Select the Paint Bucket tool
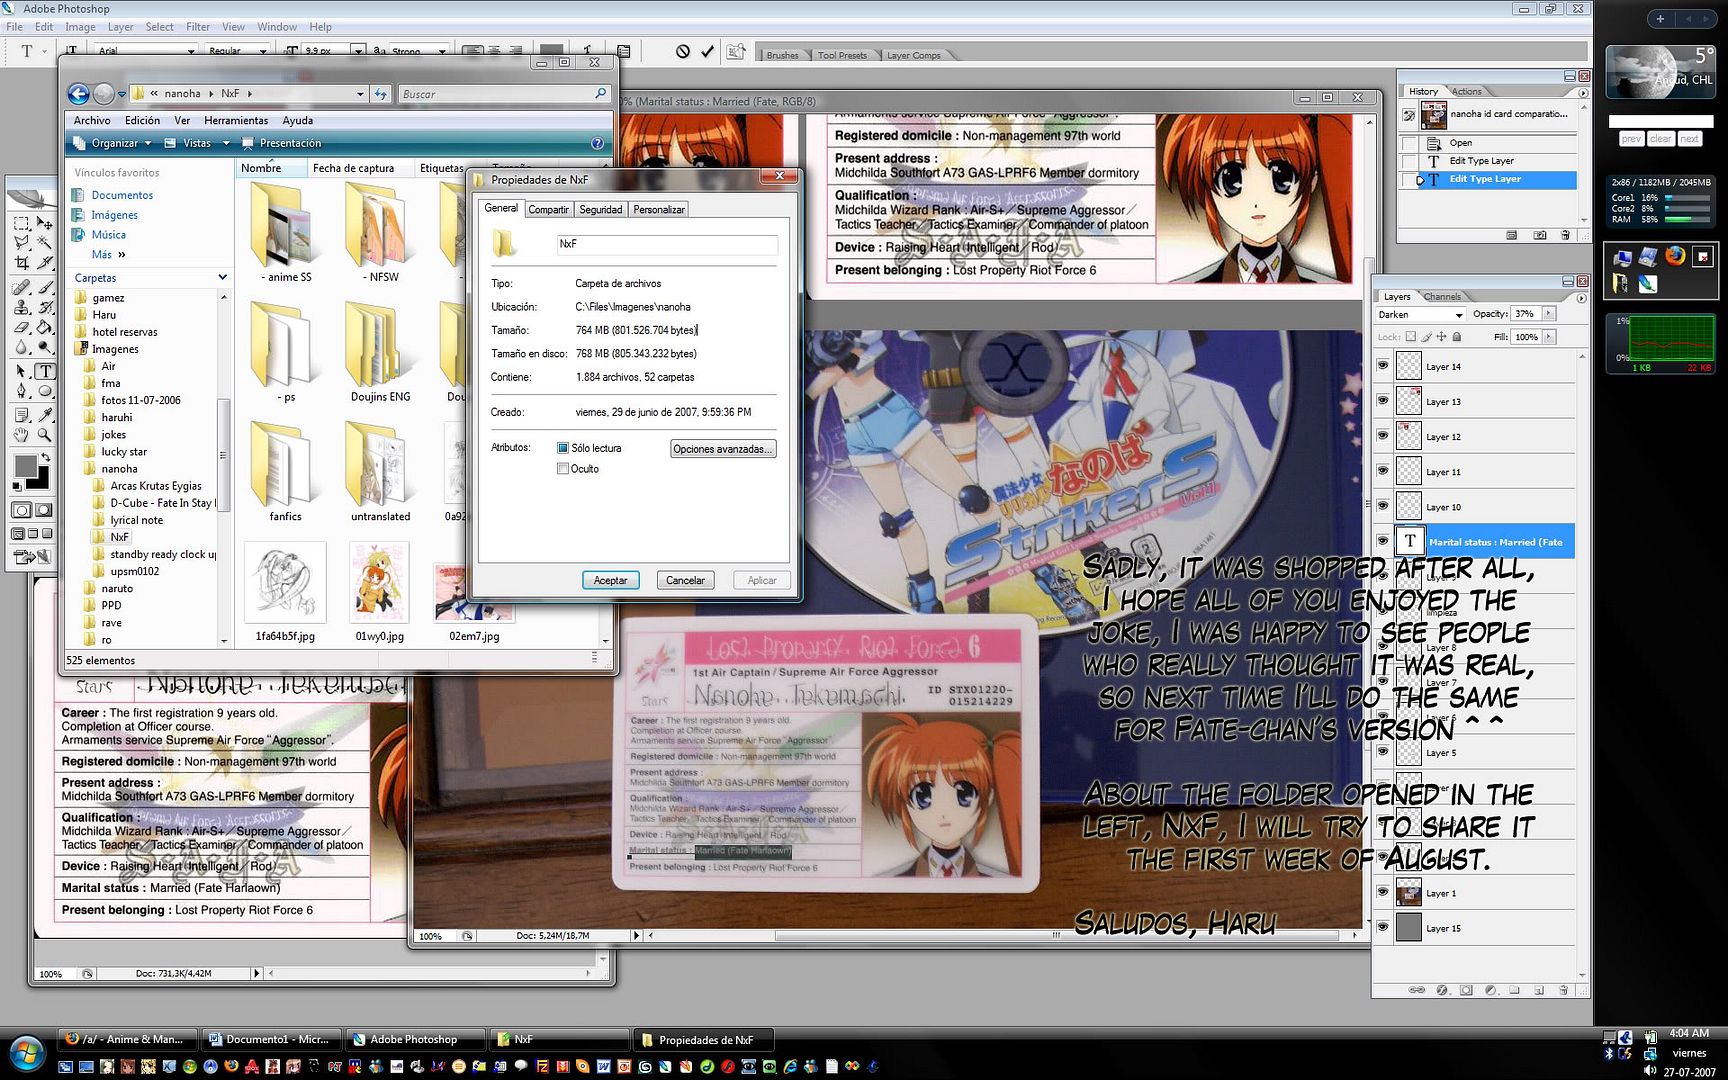The width and height of the screenshot is (1728, 1080). click(x=45, y=327)
